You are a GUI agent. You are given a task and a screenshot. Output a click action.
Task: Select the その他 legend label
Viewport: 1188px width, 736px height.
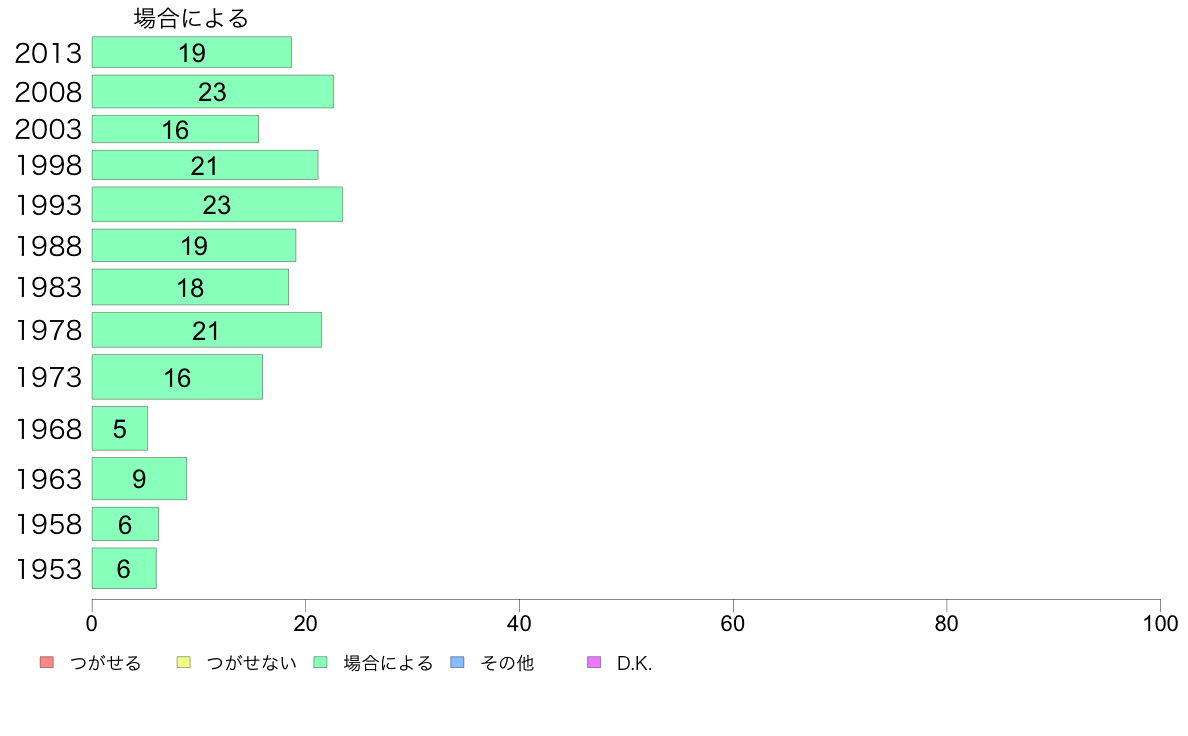click(507, 663)
